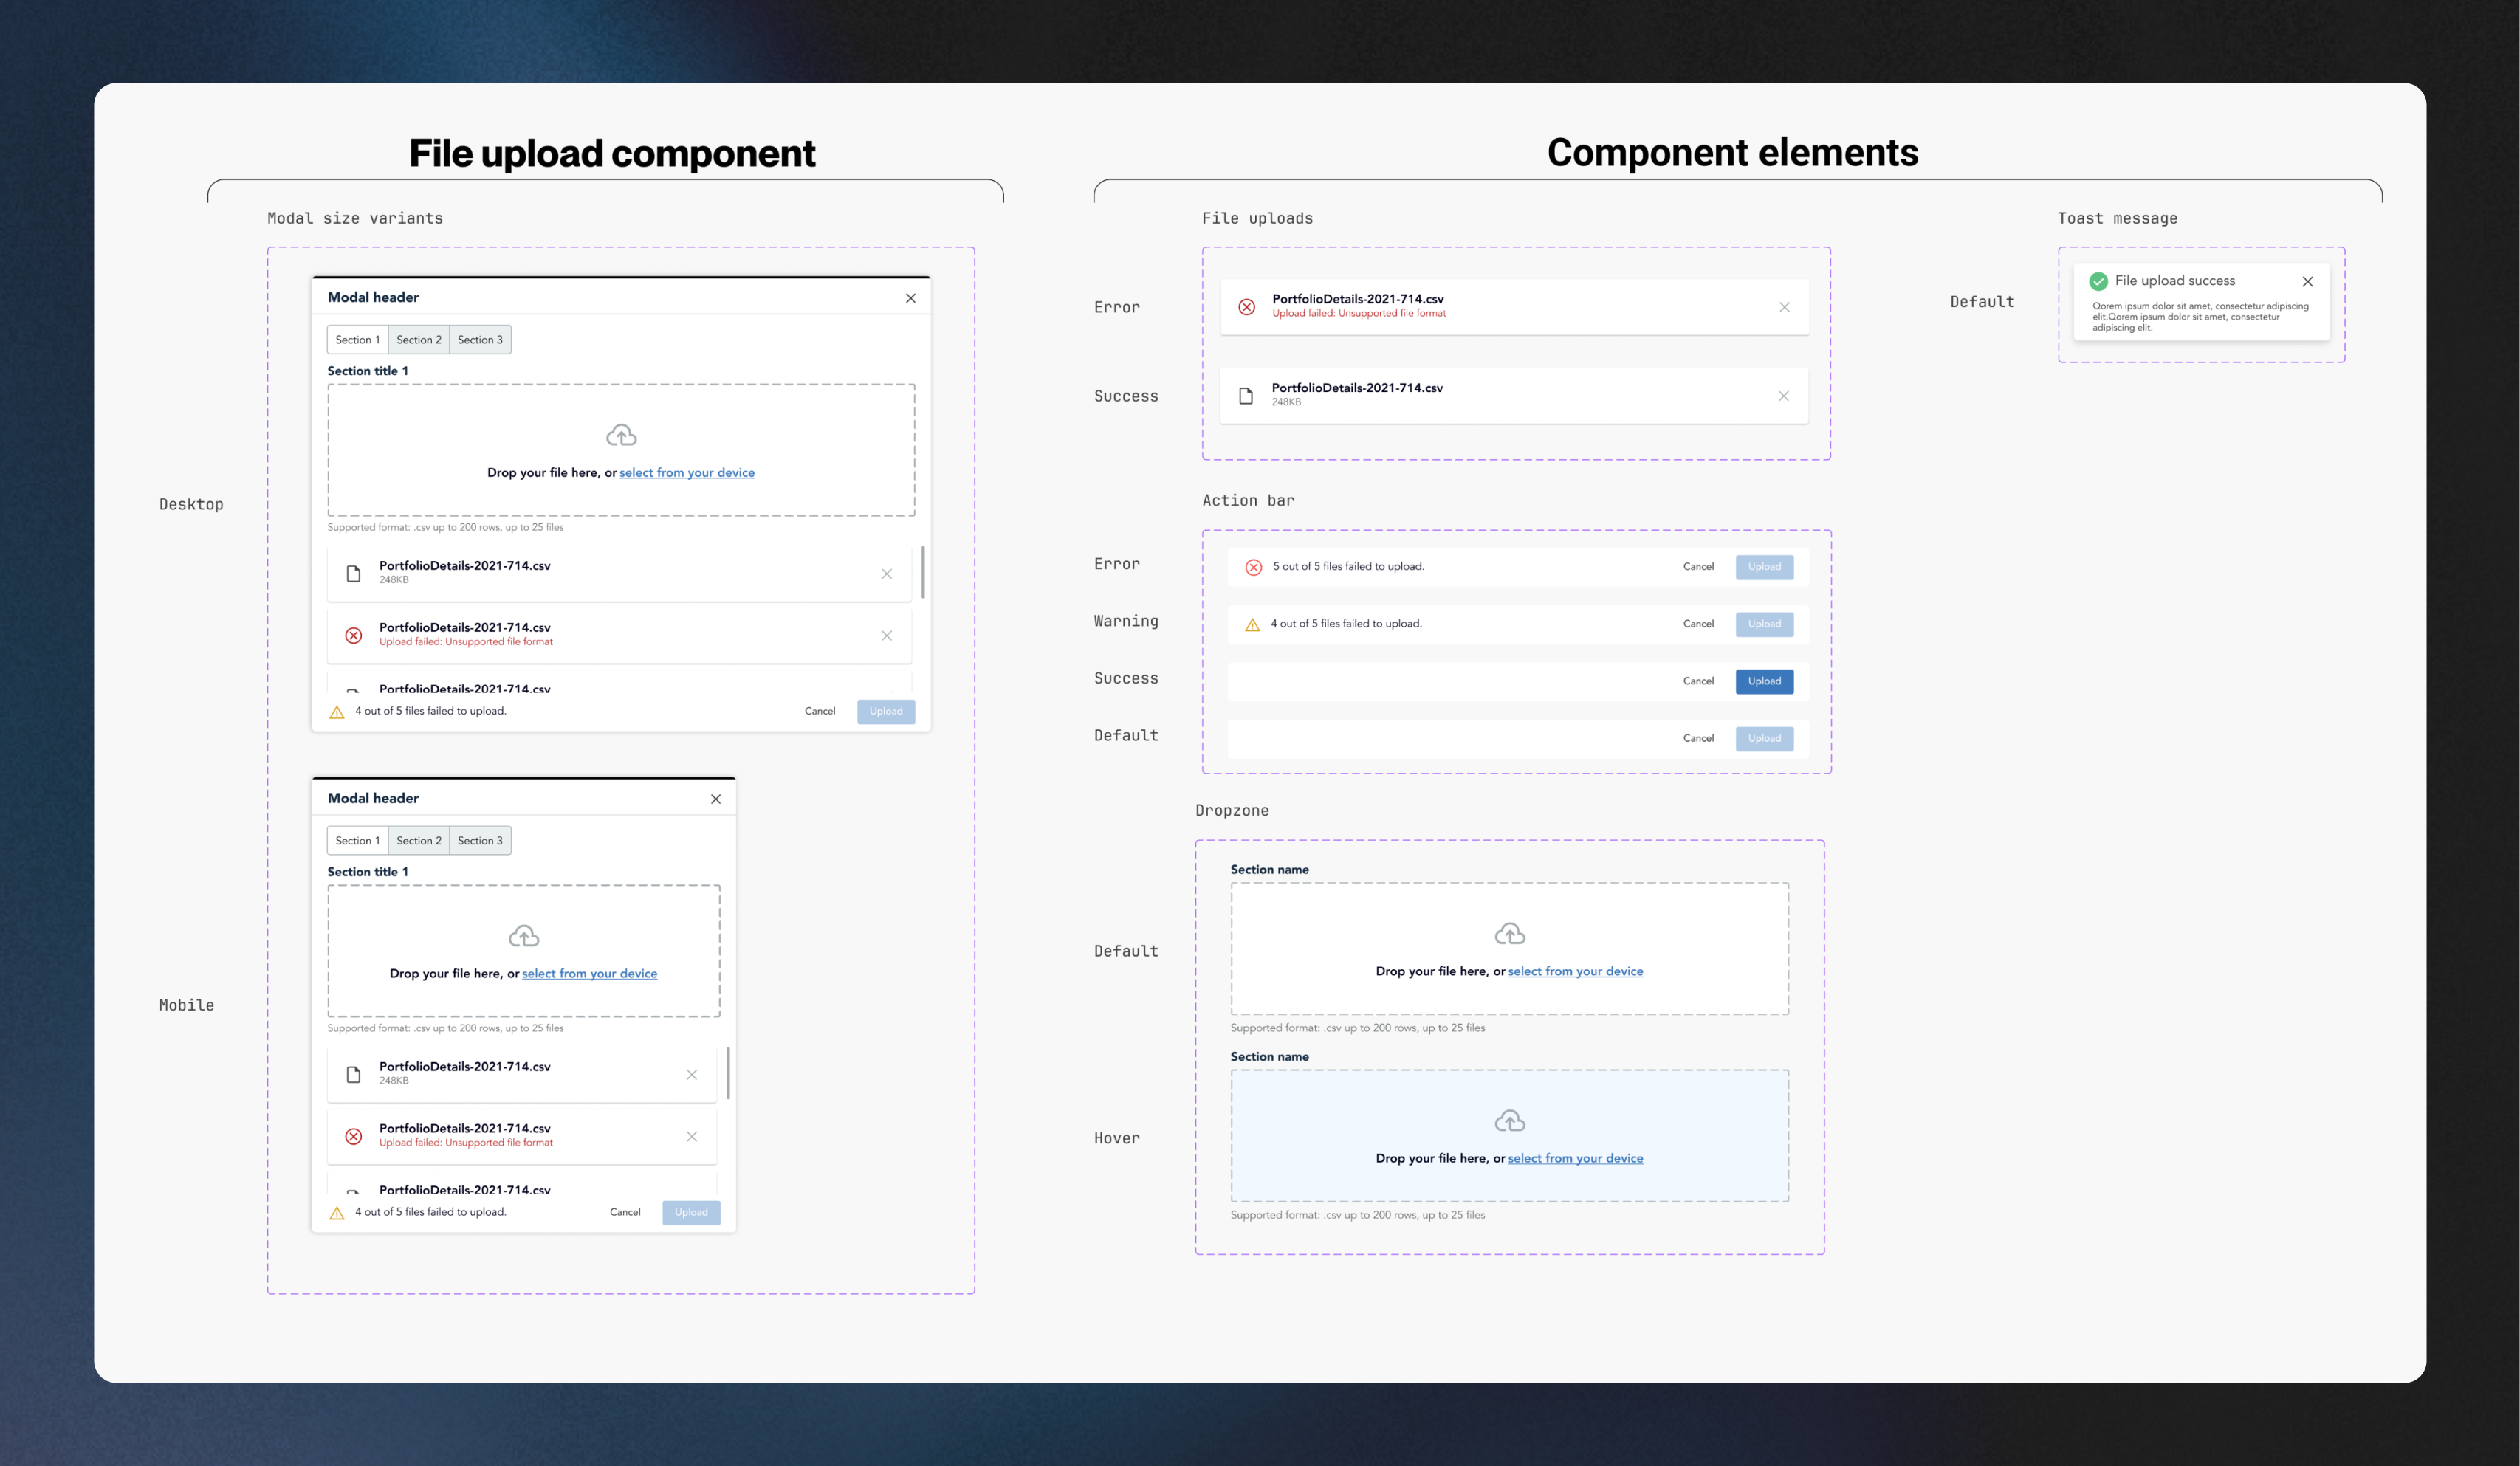Click 'select from your device' link in Desktop modal
The image size is (2520, 1466).
click(686, 473)
